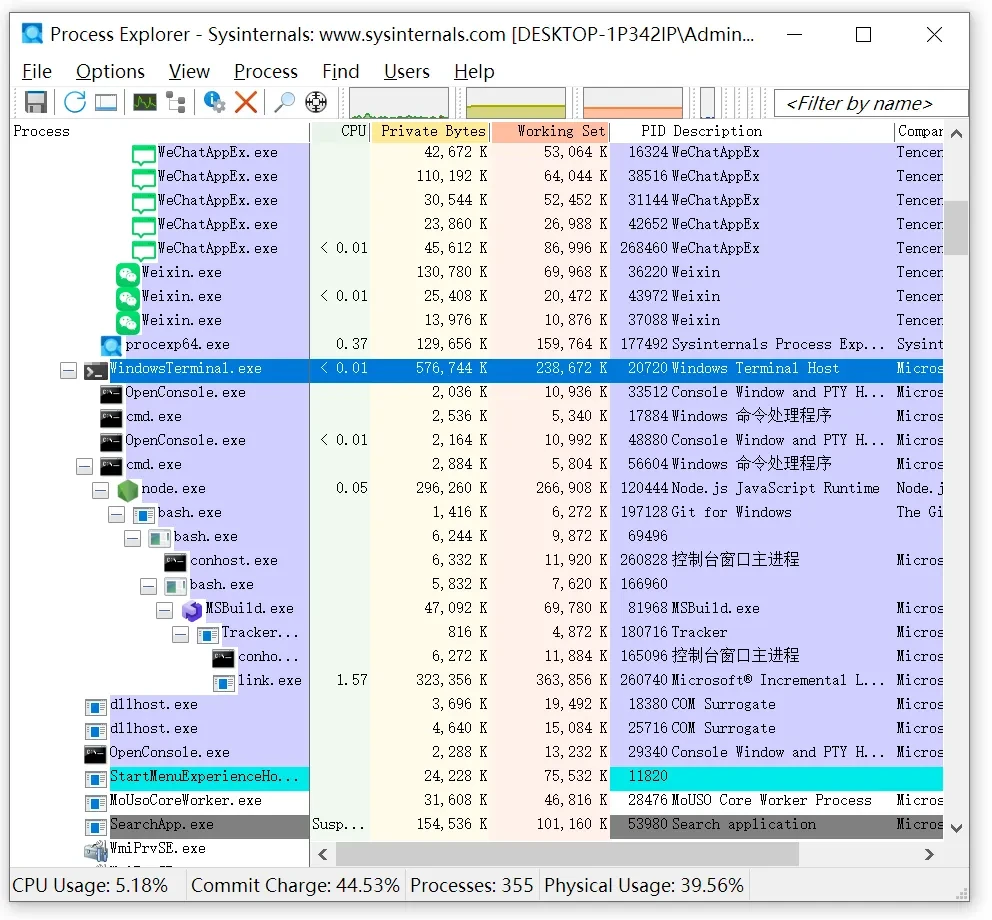Screen dimensions: 992x920
Task: Open the Help menu
Action: (474, 71)
